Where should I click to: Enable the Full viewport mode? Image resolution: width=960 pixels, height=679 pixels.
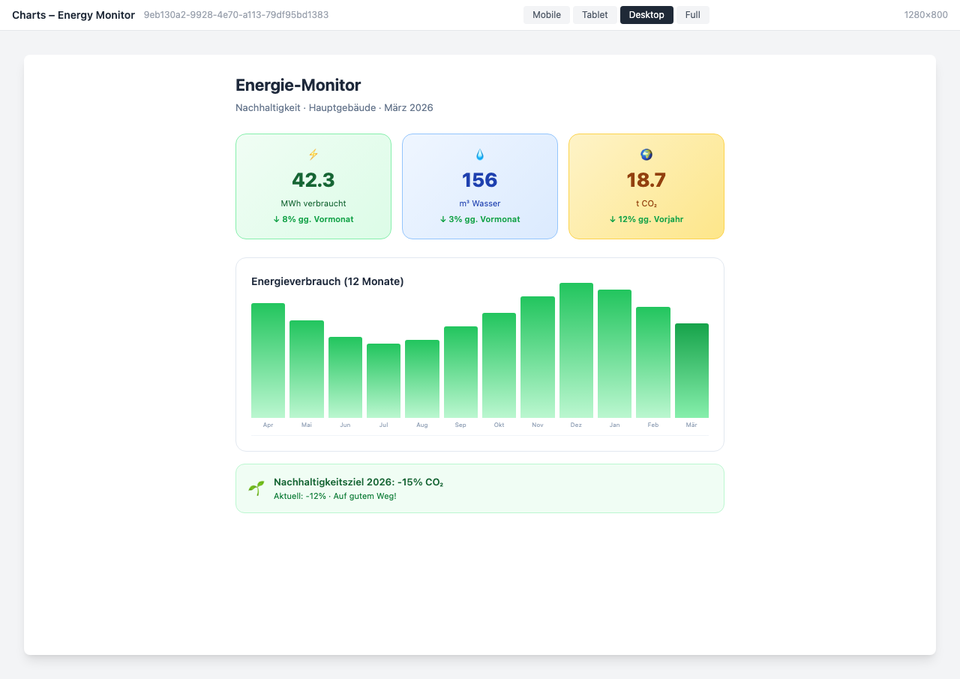click(692, 14)
